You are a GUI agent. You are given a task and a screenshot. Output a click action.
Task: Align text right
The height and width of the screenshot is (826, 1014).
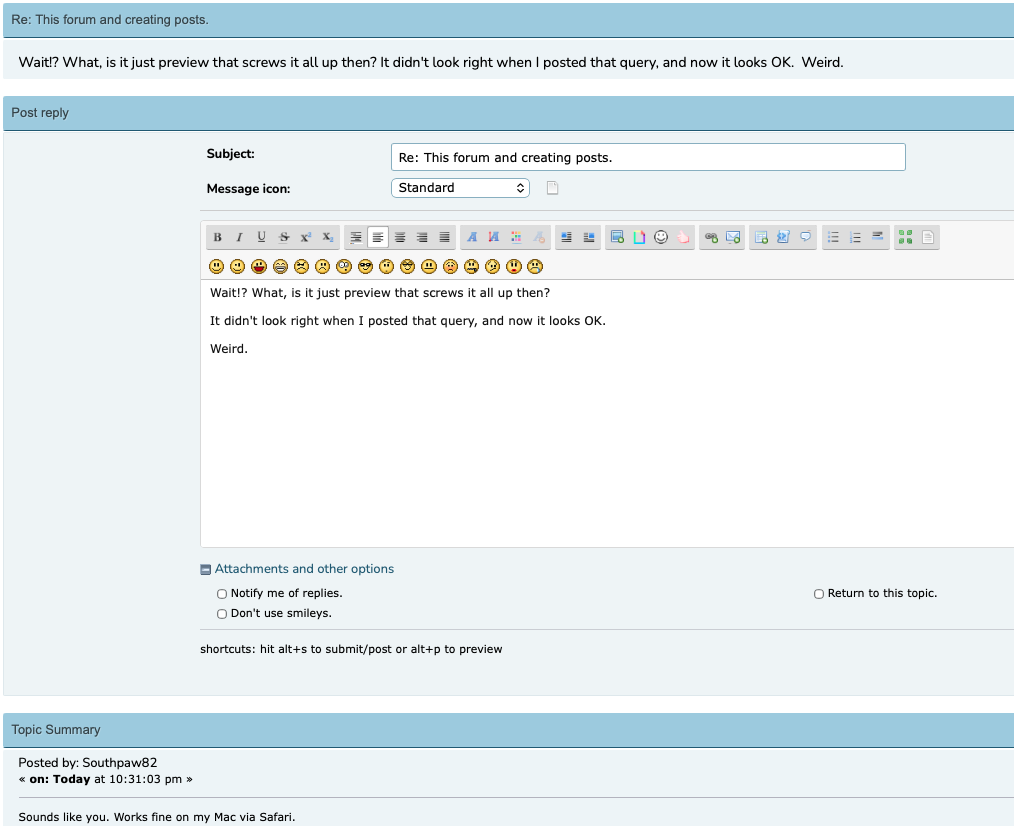[422, 237]
